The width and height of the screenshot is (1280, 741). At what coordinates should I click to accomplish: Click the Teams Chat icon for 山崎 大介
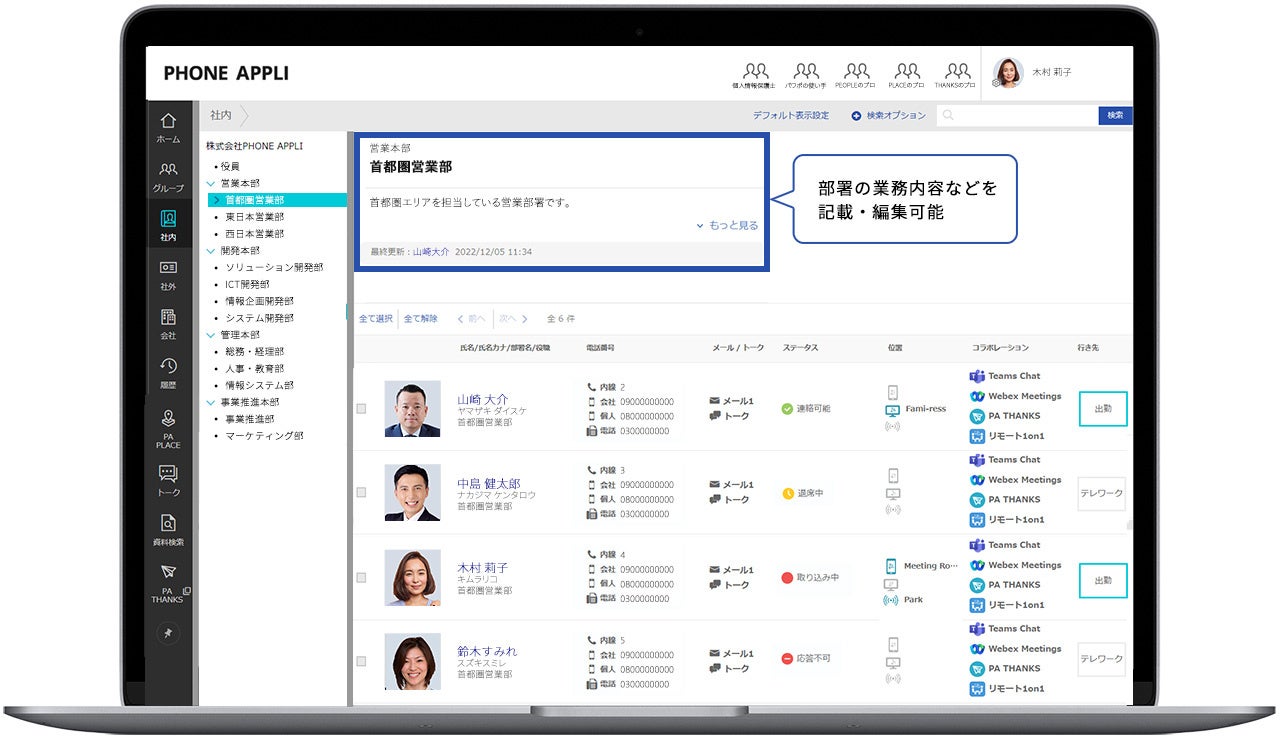977,376
